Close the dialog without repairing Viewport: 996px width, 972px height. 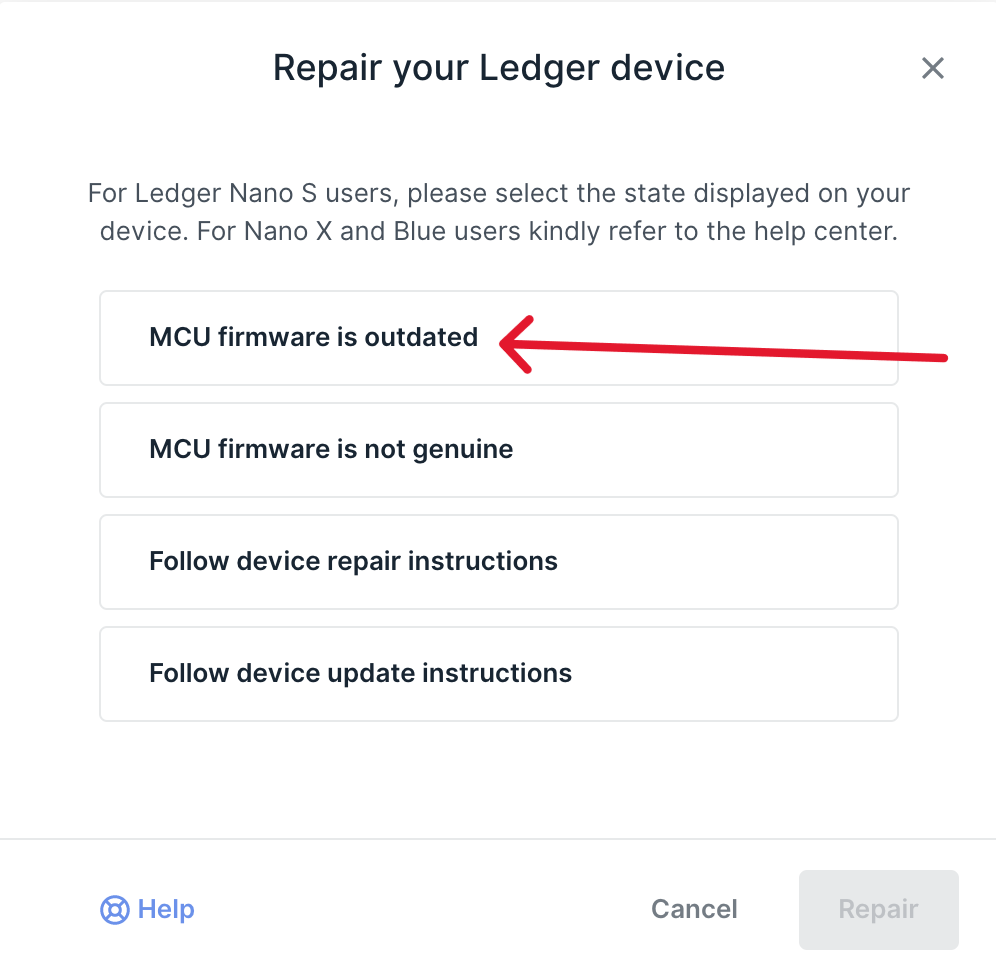[694, 909]
